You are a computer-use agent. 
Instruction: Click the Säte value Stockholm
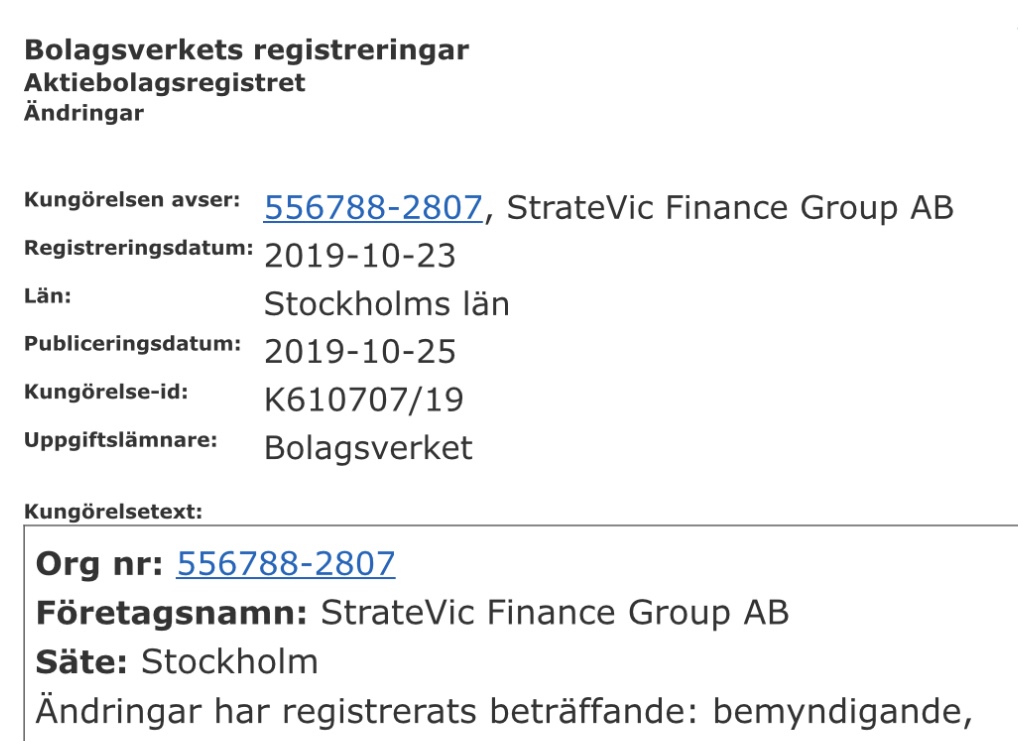230,662
